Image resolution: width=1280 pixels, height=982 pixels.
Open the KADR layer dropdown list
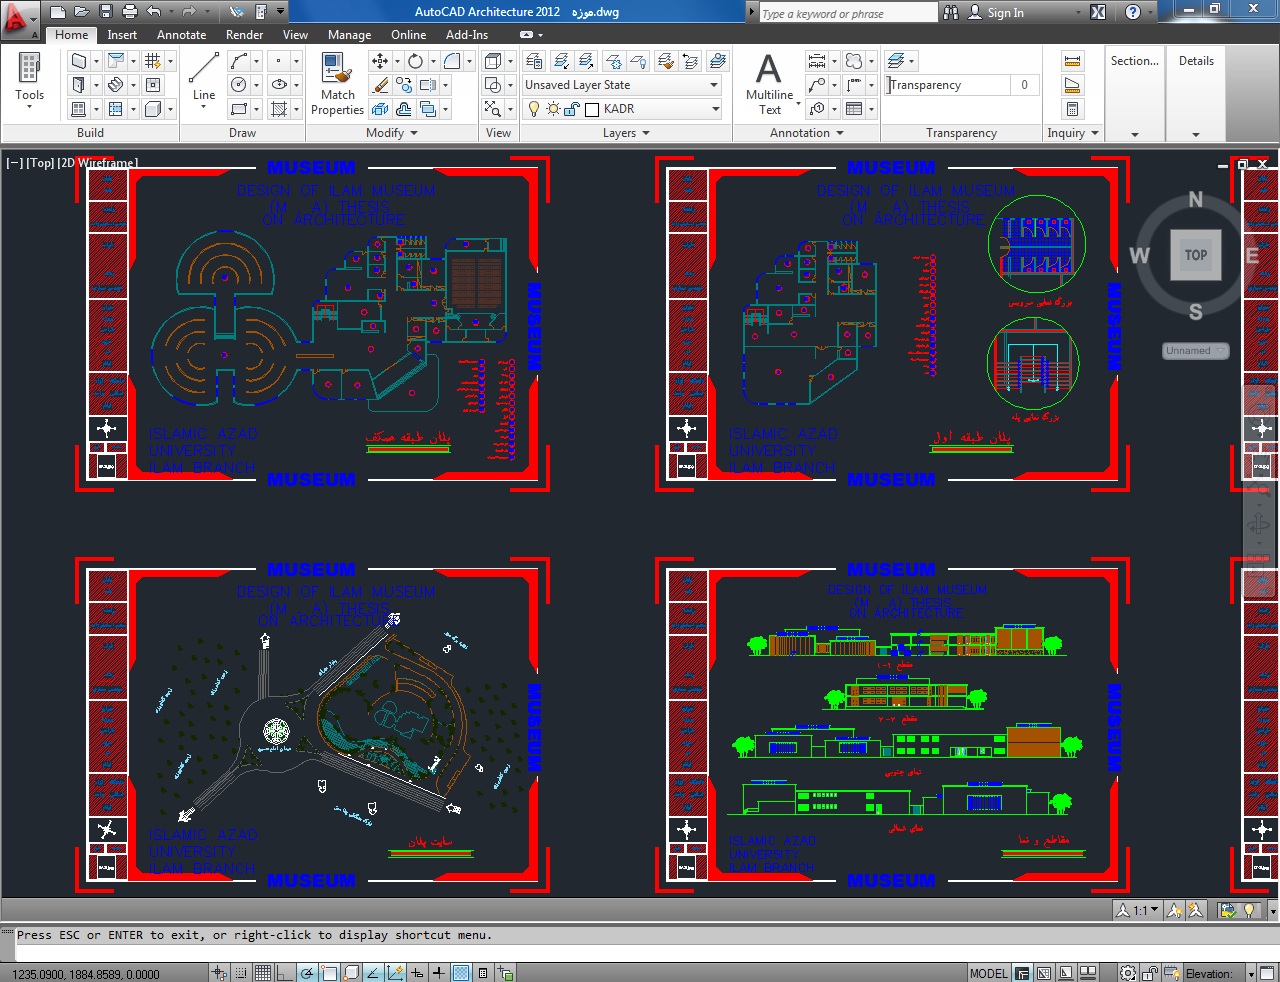[x=715, y=109]
